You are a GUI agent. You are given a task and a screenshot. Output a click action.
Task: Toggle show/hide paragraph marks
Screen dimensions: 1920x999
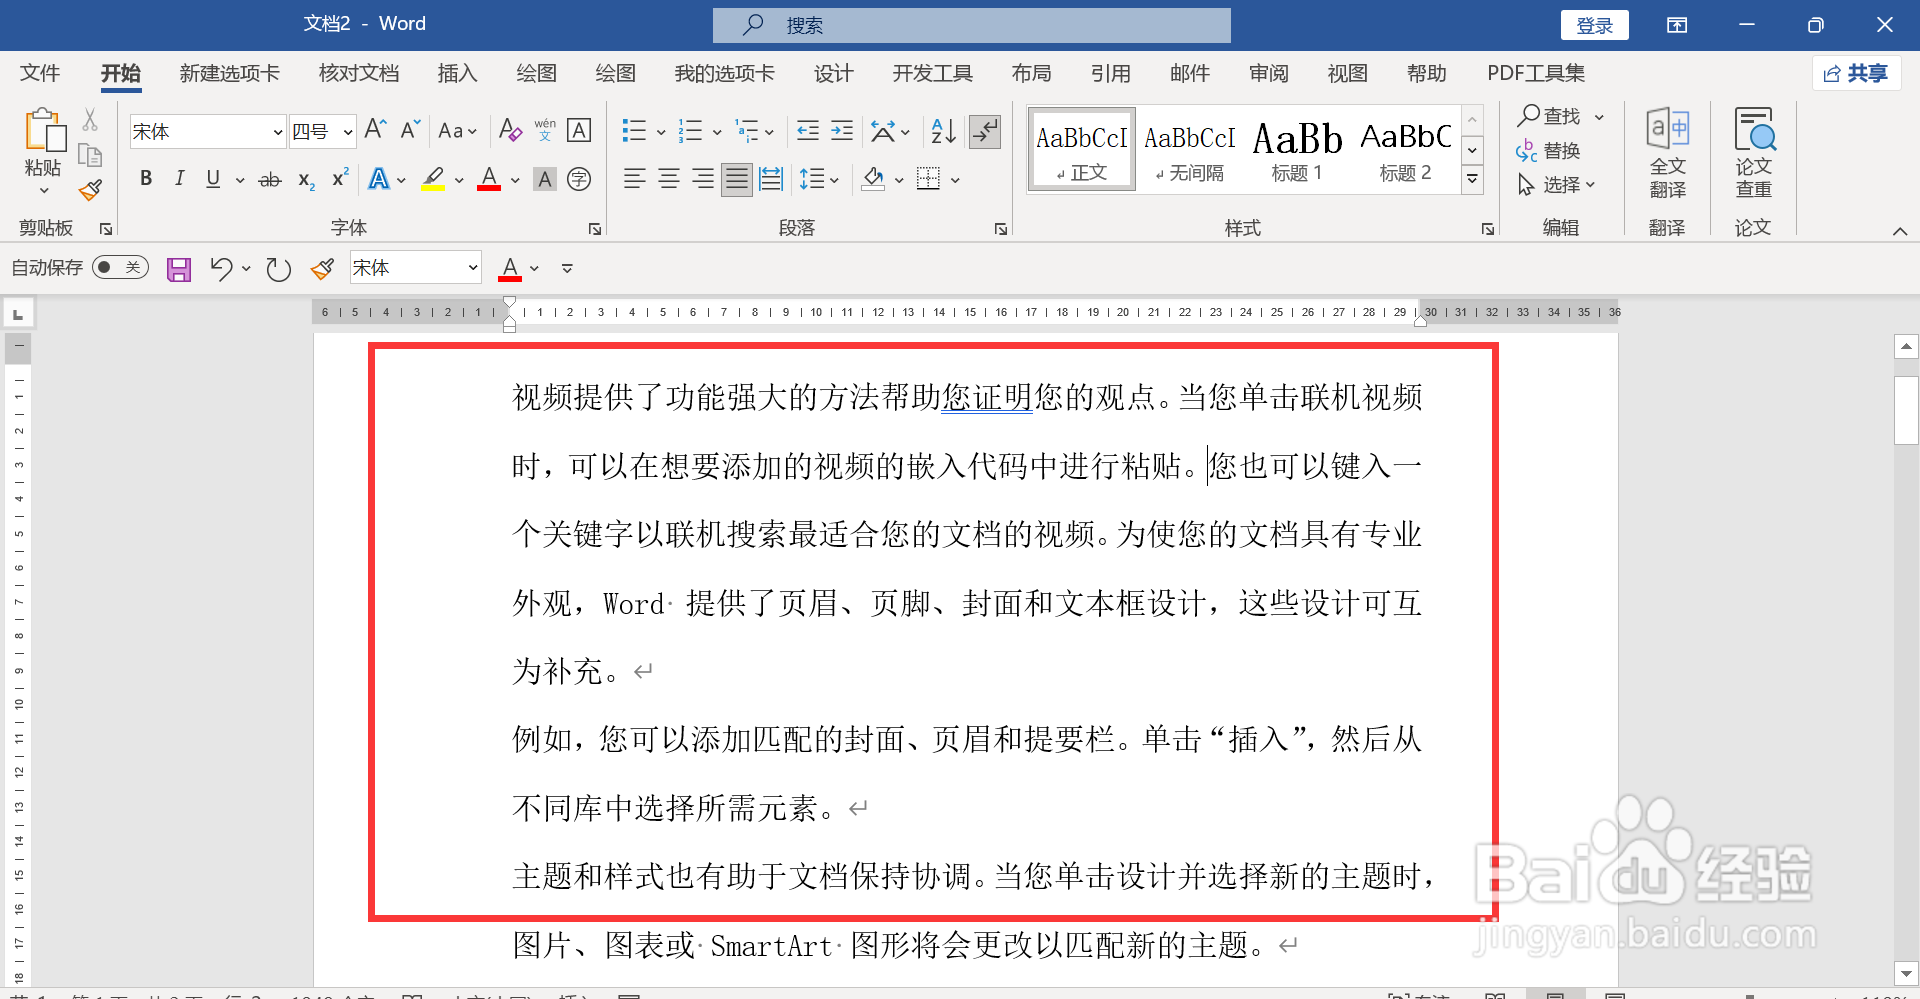(985, 130)
